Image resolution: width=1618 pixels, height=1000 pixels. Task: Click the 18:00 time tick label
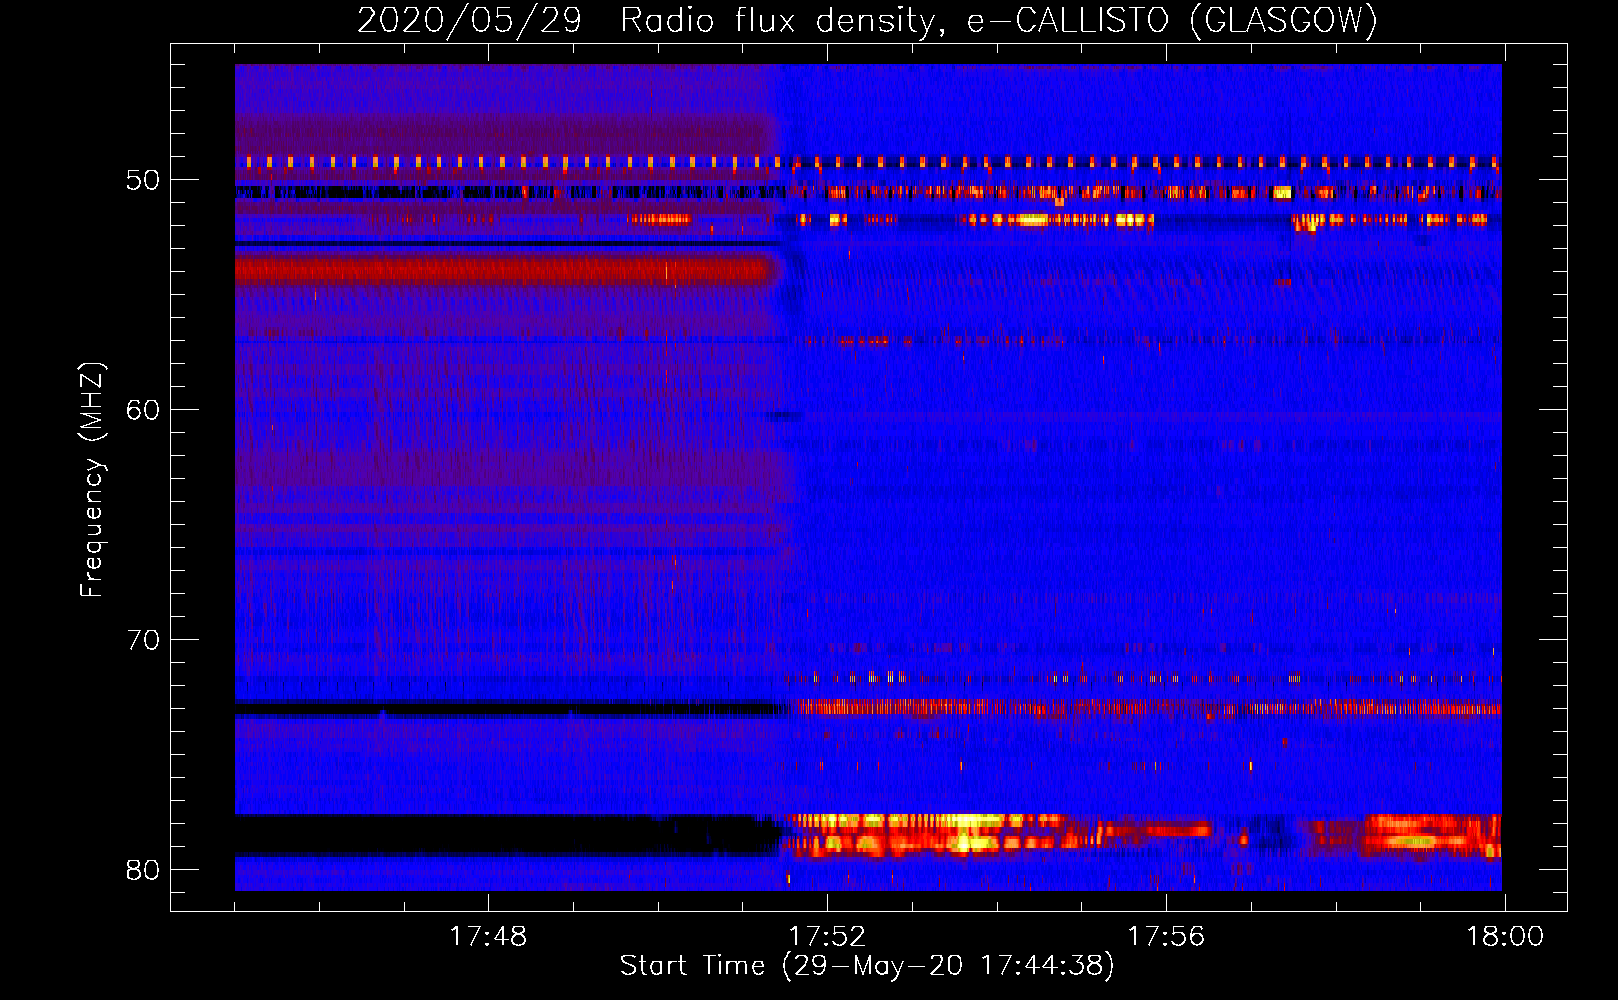pos(1505,937)
